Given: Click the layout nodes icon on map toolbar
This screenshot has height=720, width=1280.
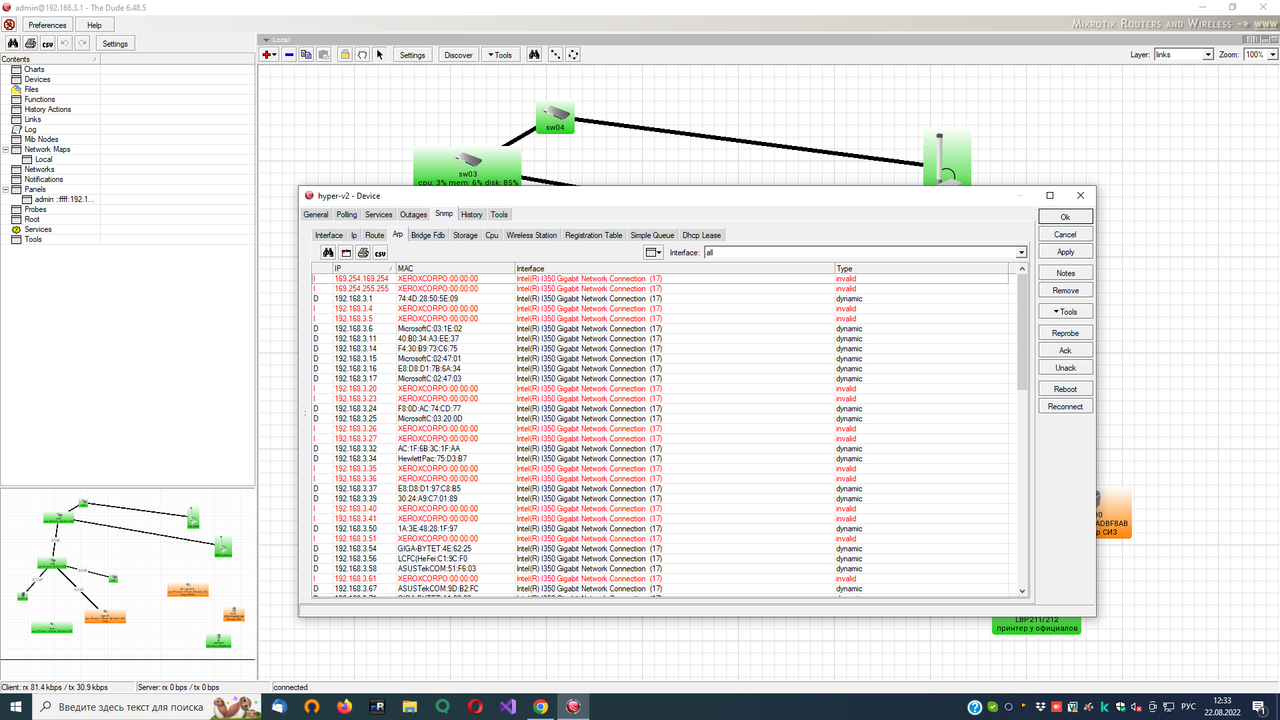Looking at the screenshot, I should pos(555,55).
